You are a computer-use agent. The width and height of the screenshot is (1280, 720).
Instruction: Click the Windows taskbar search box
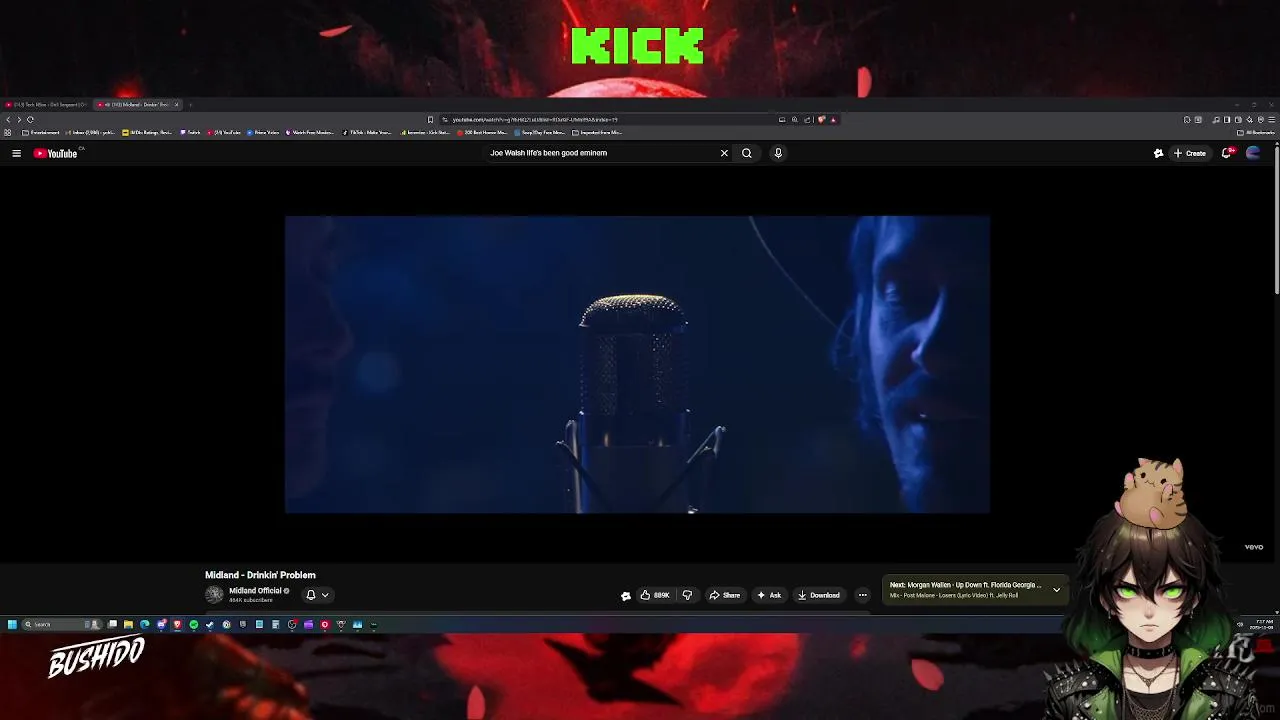pyautogui.click(x=62, y=624)
